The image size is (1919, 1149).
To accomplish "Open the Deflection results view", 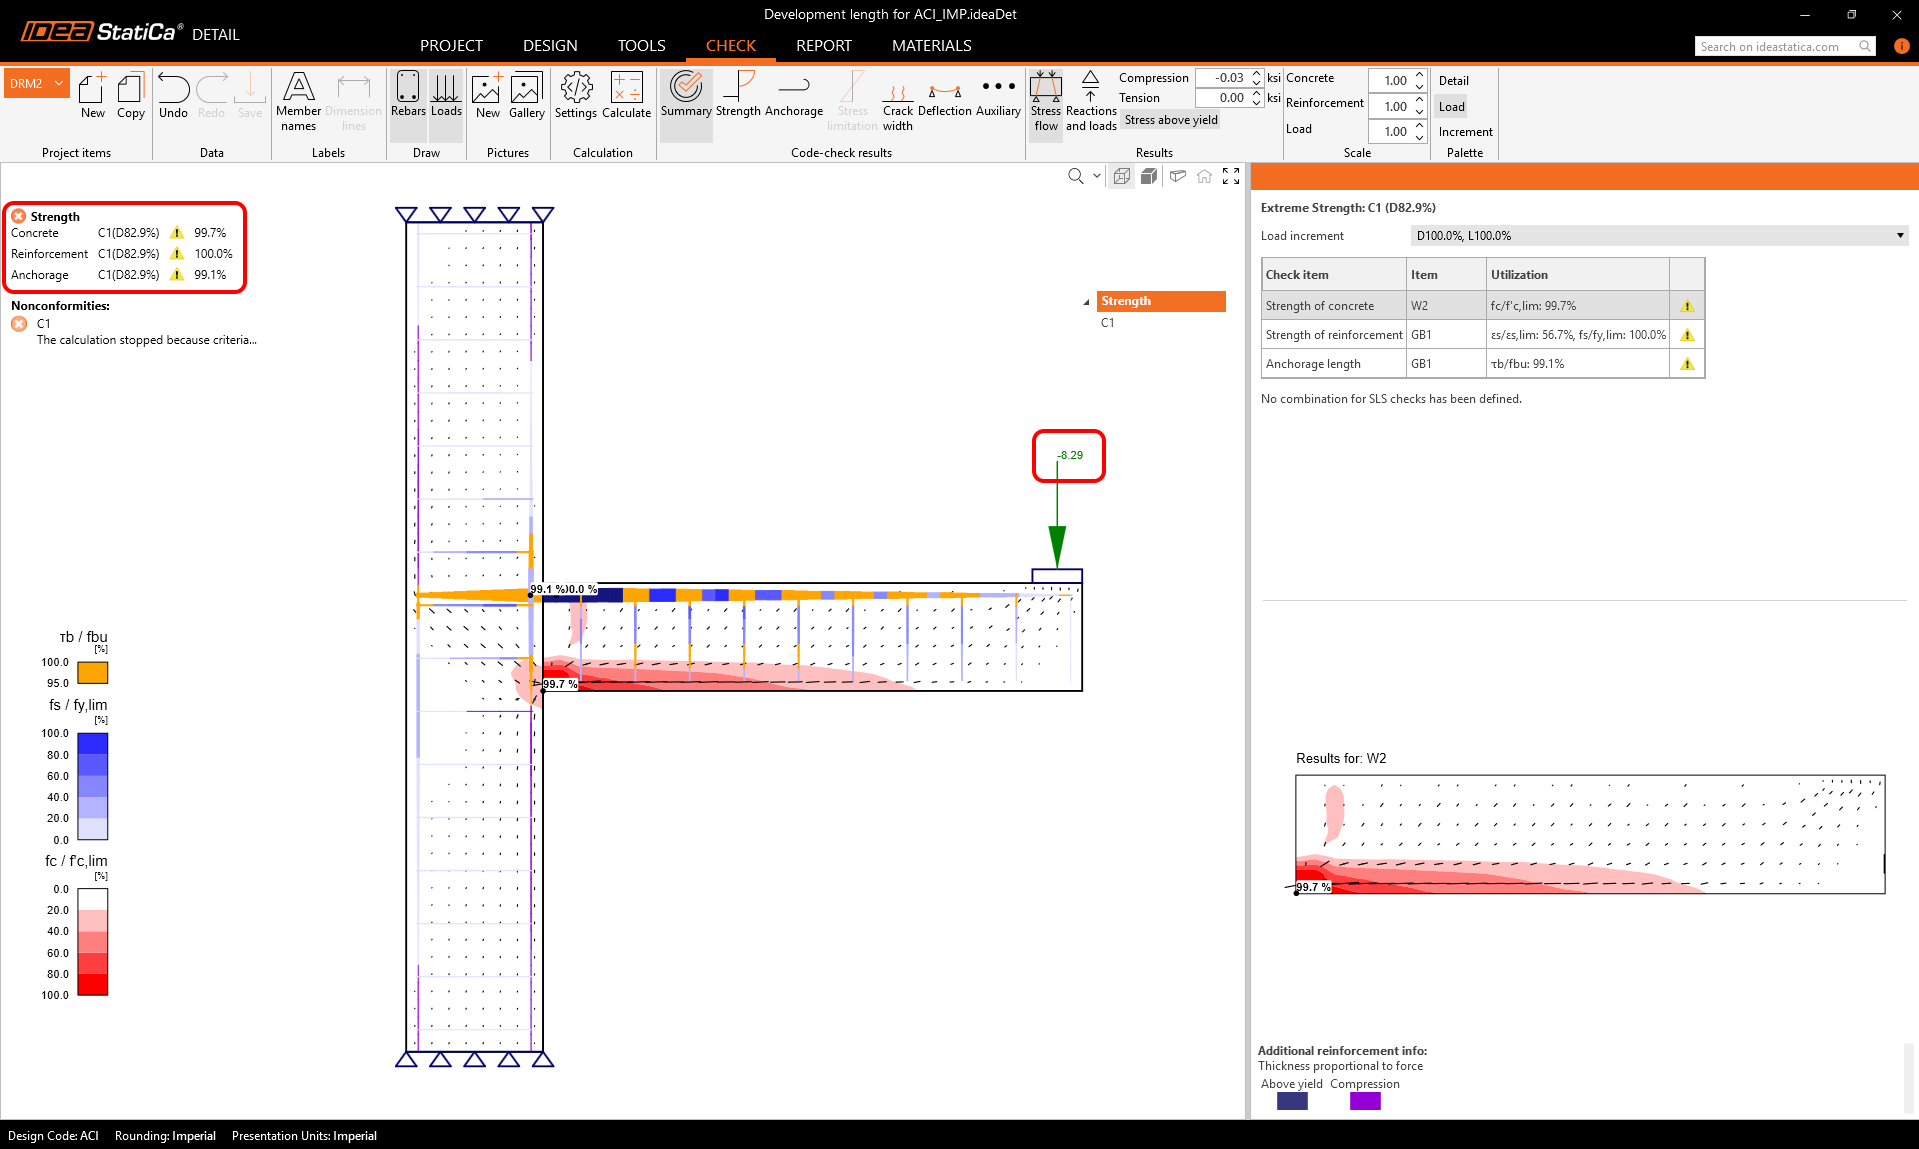I will pos(944,96).
